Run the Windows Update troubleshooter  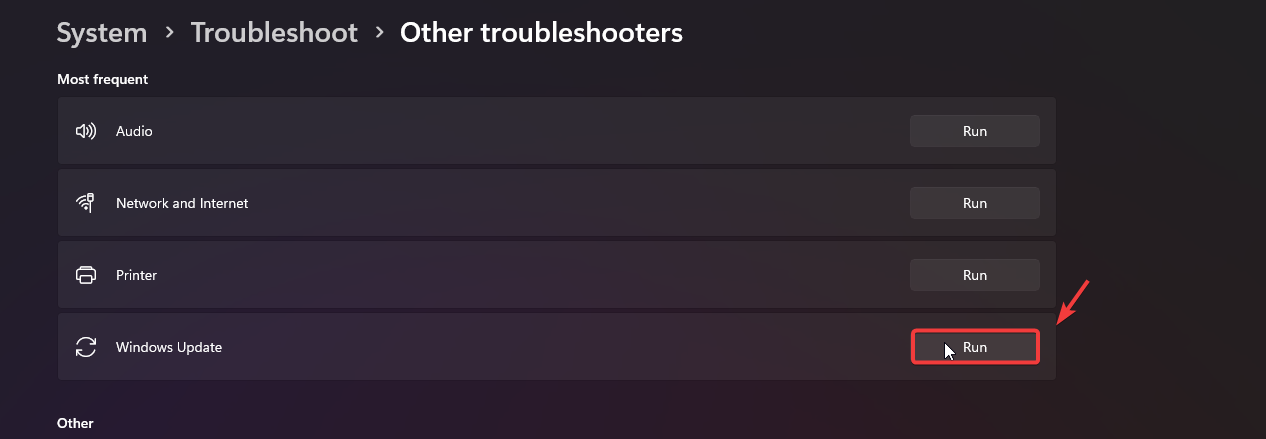(974, 347)
